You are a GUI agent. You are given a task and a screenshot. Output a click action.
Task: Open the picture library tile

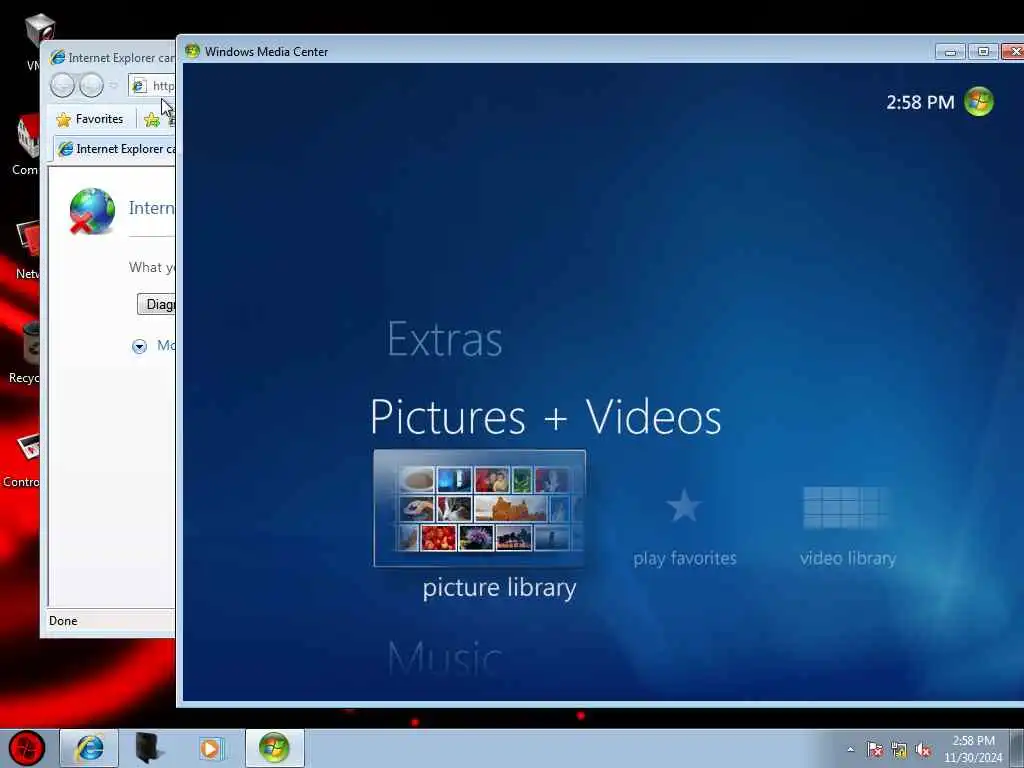coord(479,507)
